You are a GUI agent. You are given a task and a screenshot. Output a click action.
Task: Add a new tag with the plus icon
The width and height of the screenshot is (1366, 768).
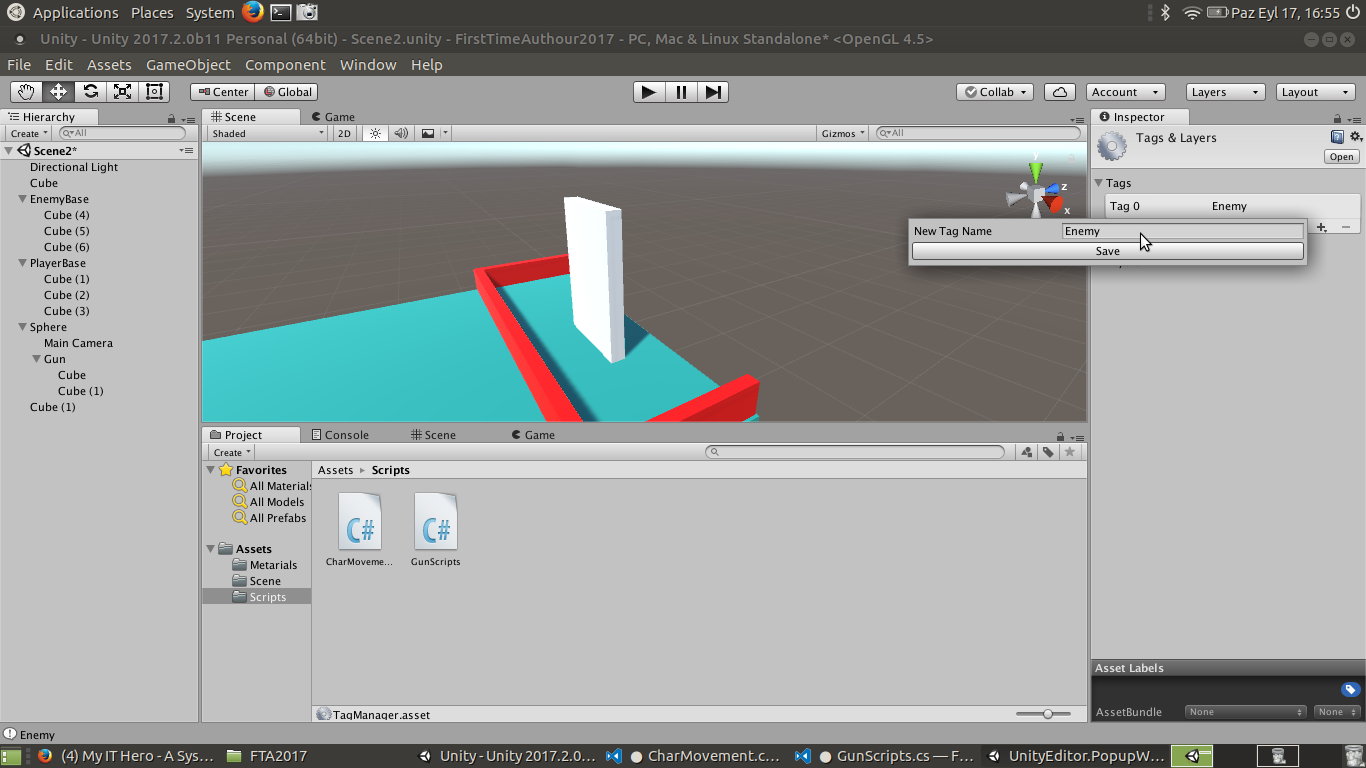click(1321, 228)
